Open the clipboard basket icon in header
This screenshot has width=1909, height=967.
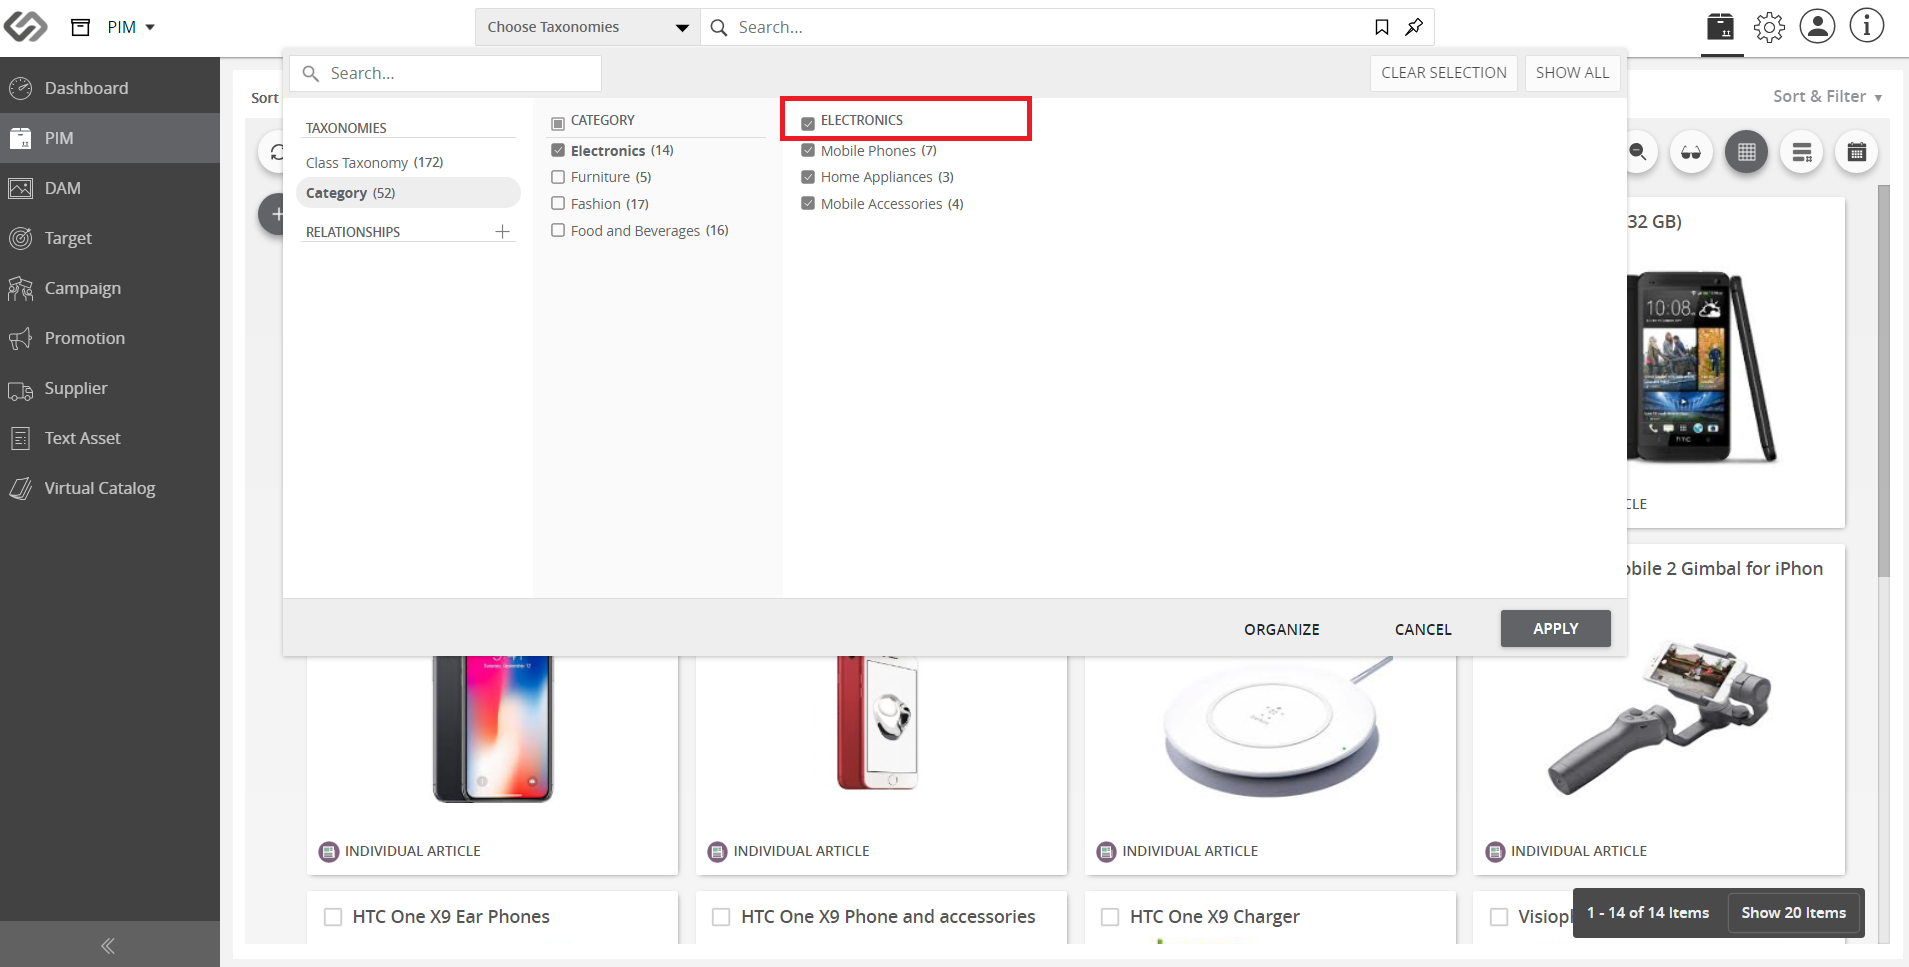1721,27
